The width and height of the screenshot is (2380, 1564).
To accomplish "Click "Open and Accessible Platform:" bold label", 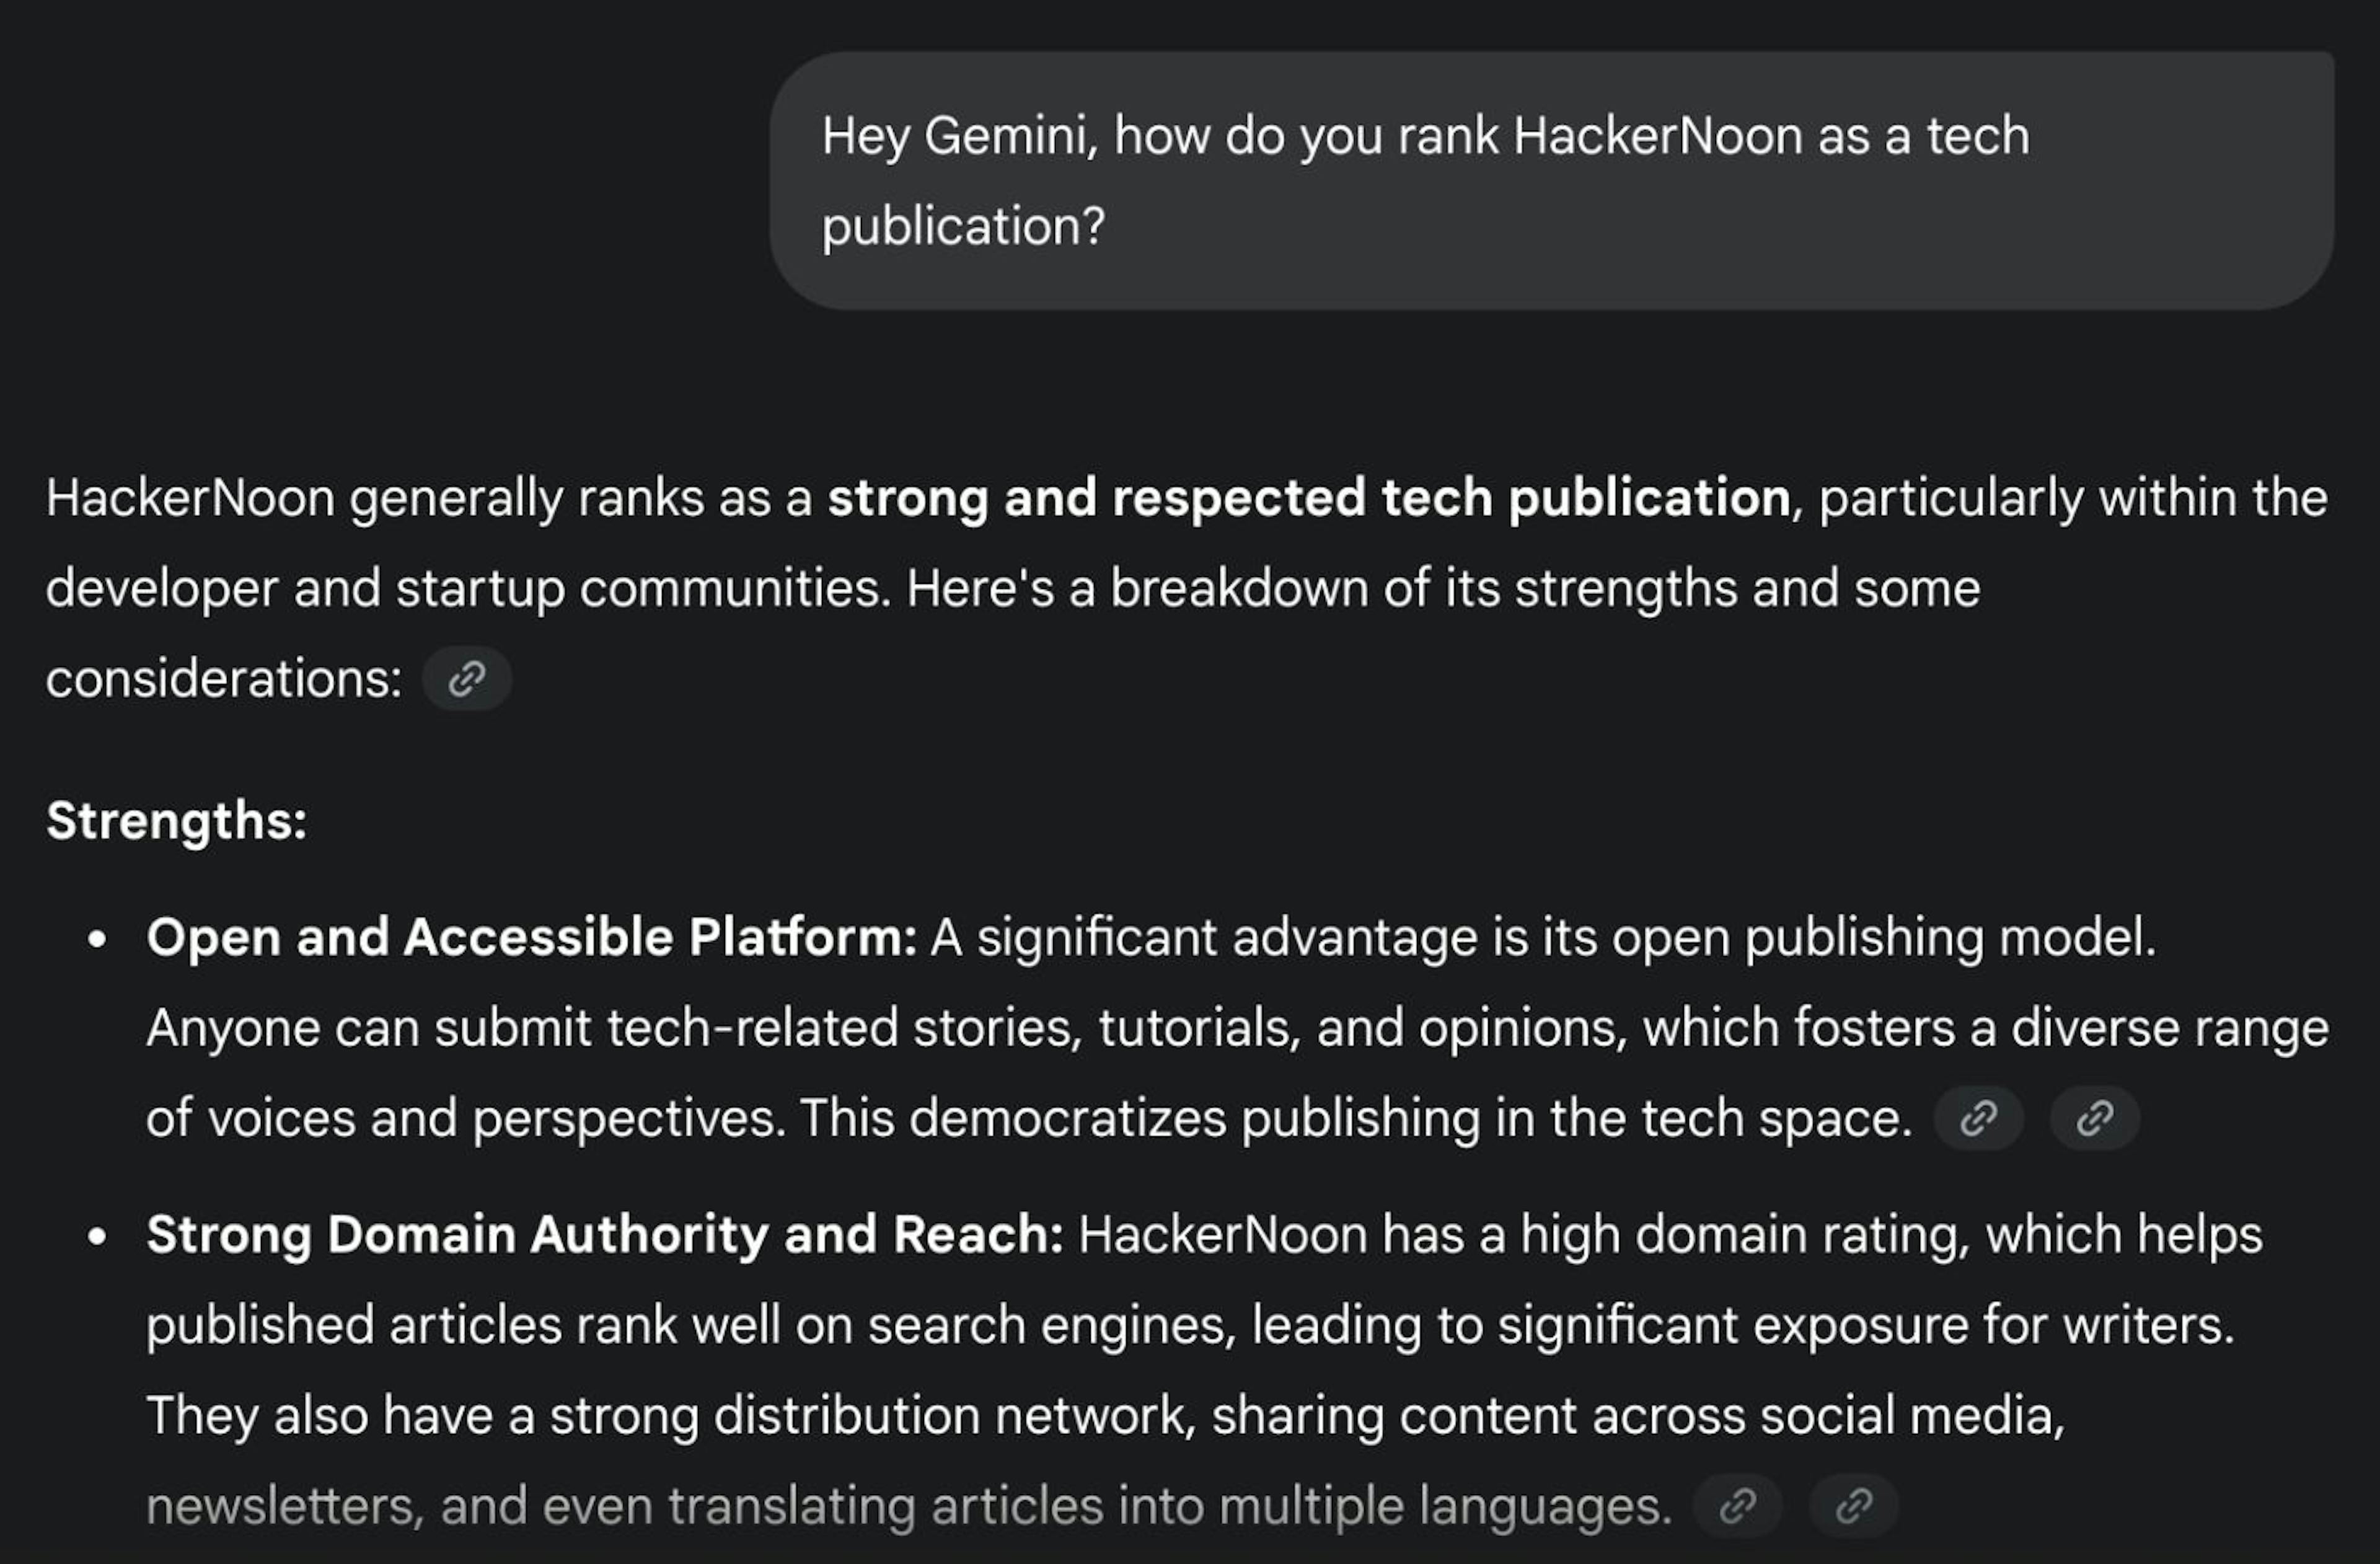I will tap(531, 938).
